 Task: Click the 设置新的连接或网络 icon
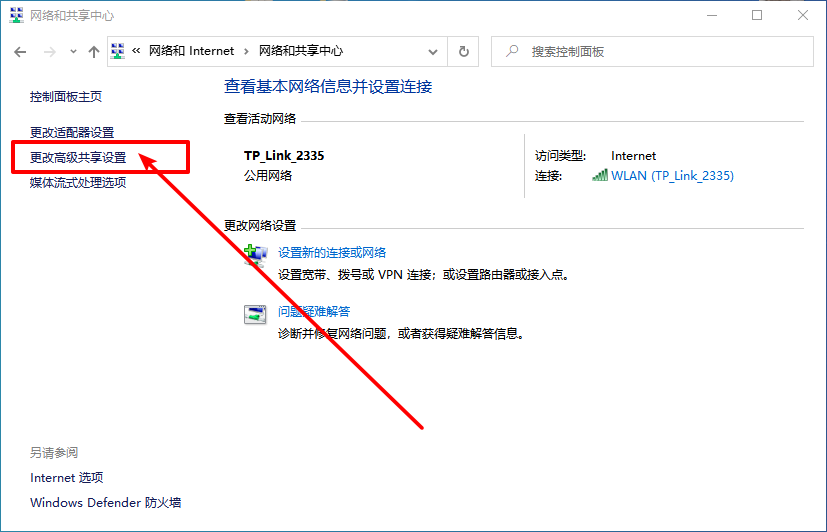(x=256, y=254)
